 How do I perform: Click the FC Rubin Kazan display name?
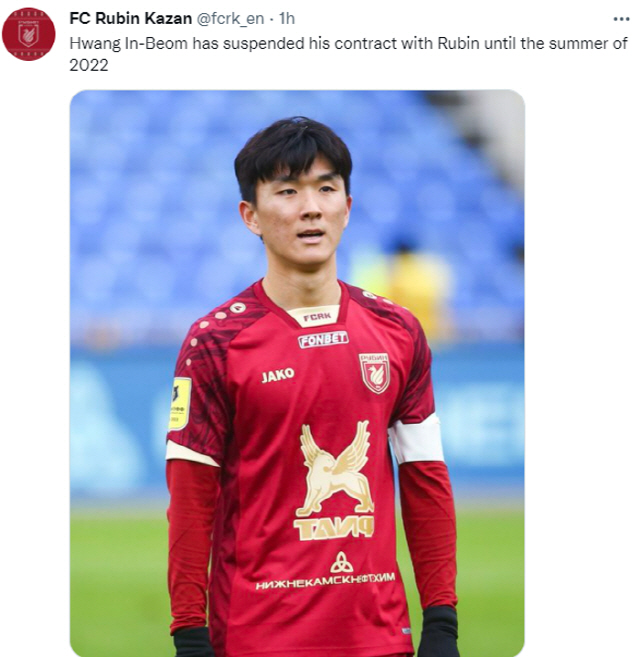click(x=130, y=18)
